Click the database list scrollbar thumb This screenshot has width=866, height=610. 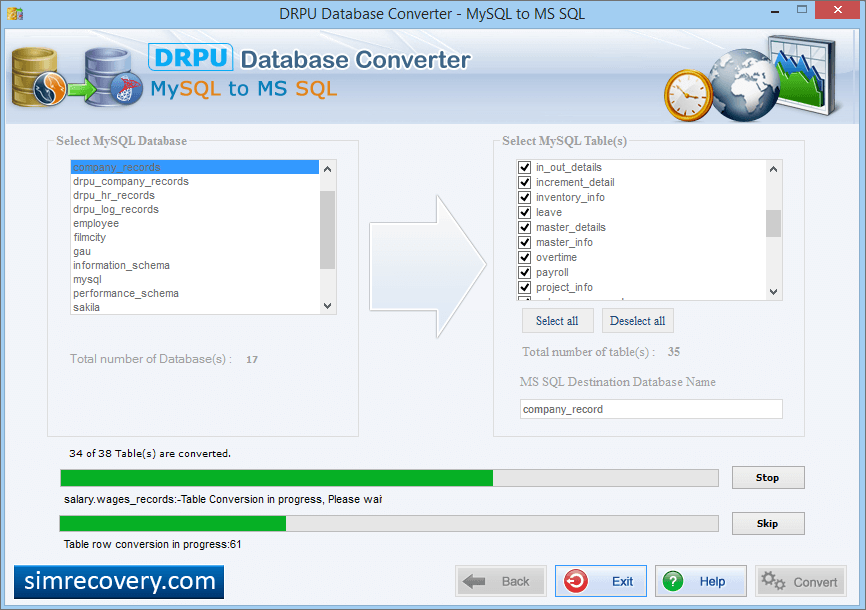pos(328,230)
